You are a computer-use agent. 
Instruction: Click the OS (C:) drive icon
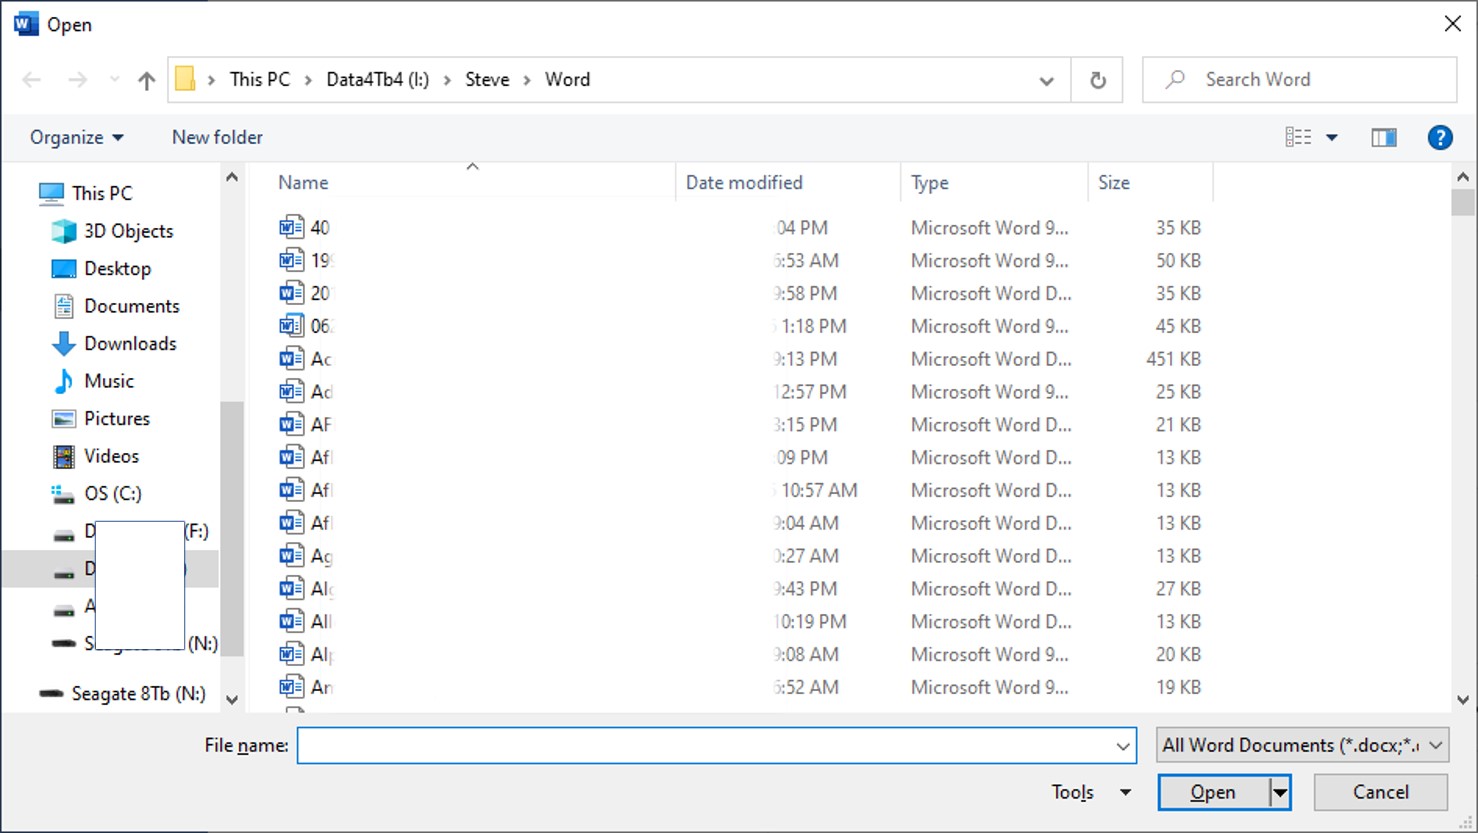(x=63, y=494)
